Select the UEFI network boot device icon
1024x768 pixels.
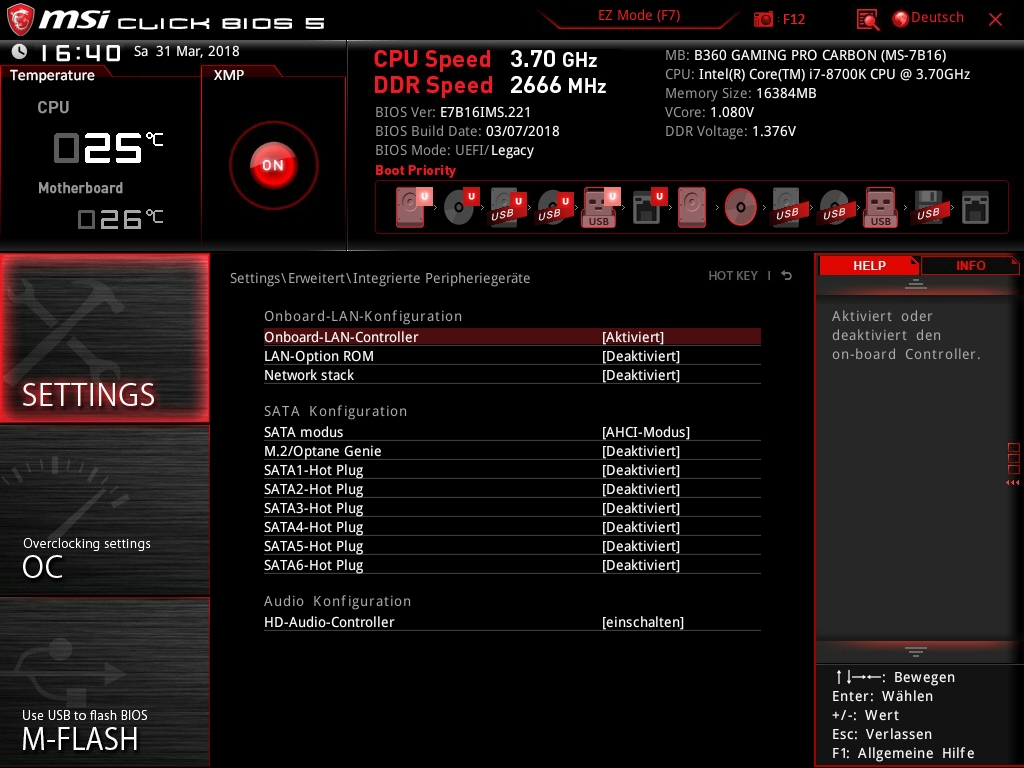tap(649, 207)
